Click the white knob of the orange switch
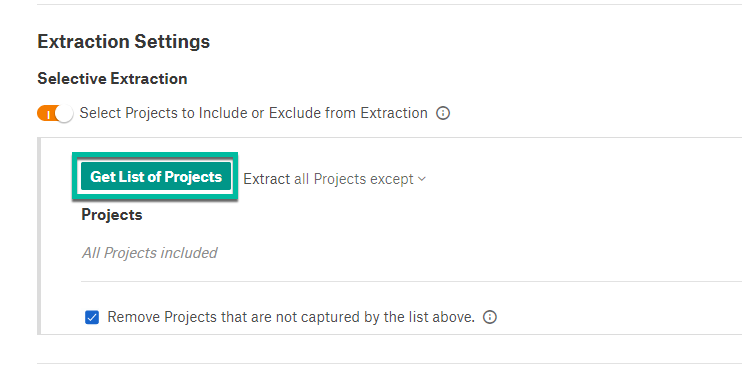The height and width of the screenshot is (372, 742). point(64,114)
